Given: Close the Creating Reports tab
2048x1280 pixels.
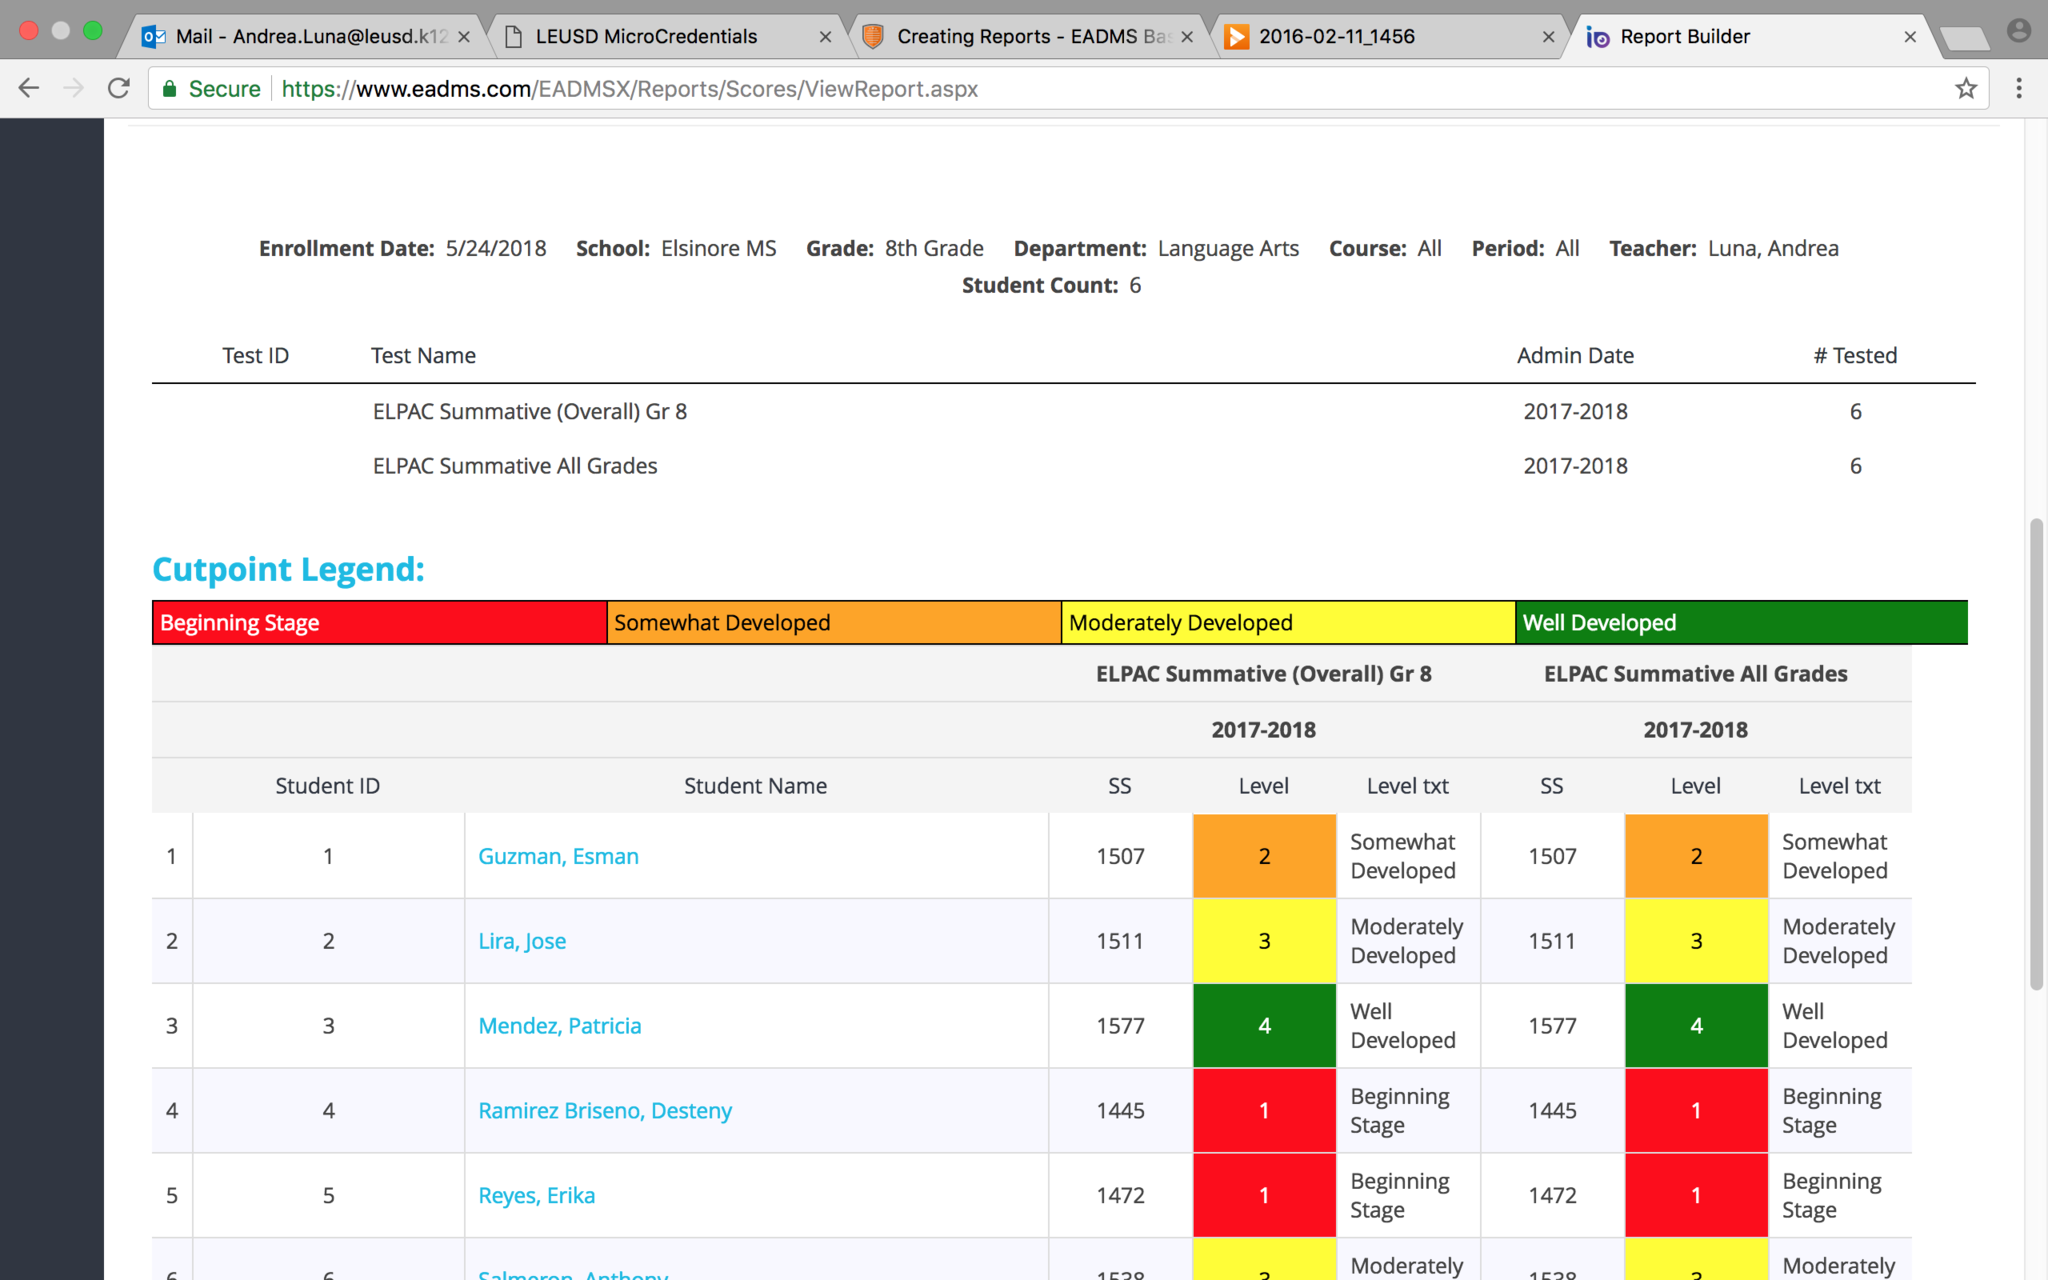Looking at the screenshot, I should pos(1187,37).
